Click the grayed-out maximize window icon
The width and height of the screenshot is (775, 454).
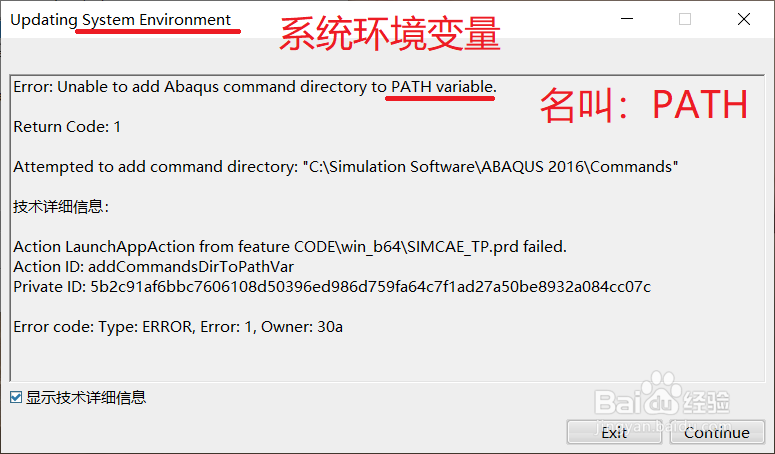685,19
